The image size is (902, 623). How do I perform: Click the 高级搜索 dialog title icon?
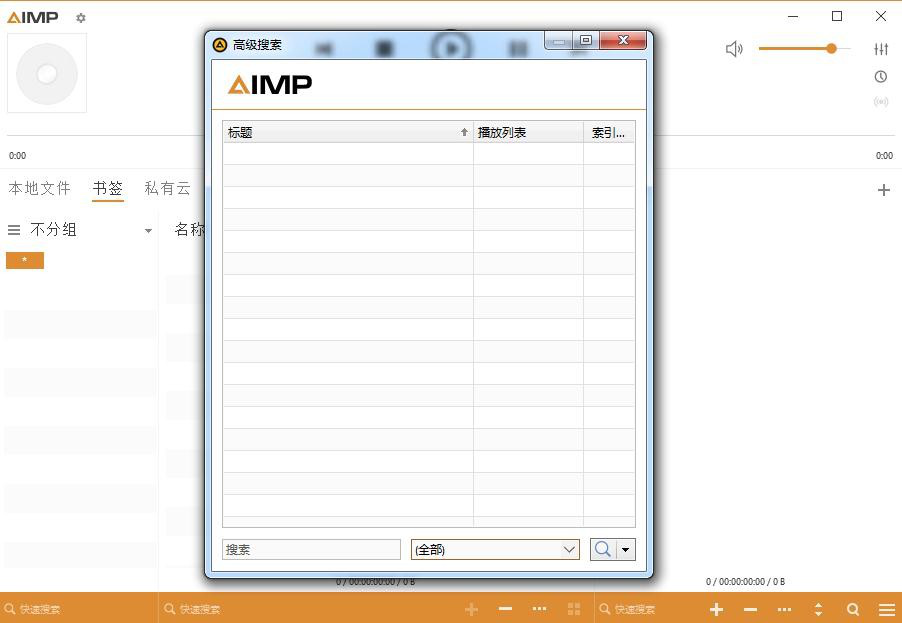[x=220, y=44]
